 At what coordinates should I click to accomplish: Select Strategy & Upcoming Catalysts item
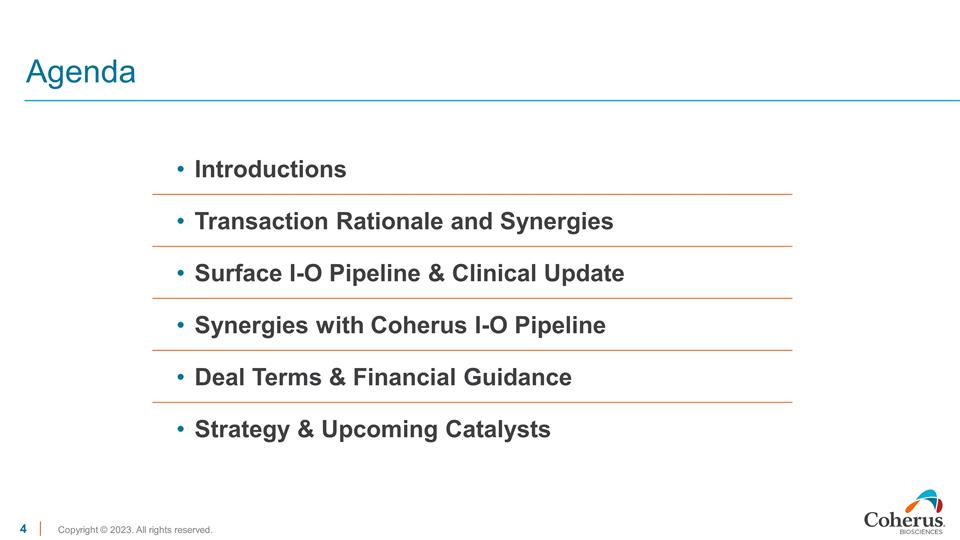tap(372, 430)
